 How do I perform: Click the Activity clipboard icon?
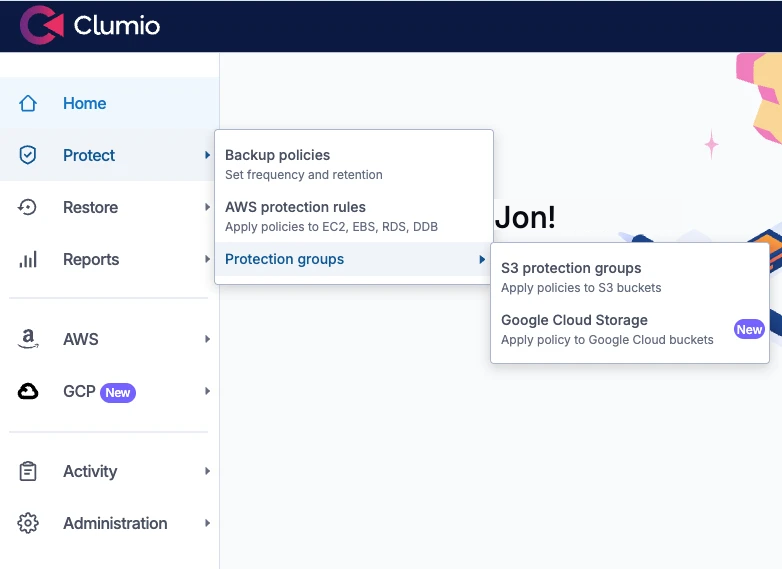pos(28,471)
